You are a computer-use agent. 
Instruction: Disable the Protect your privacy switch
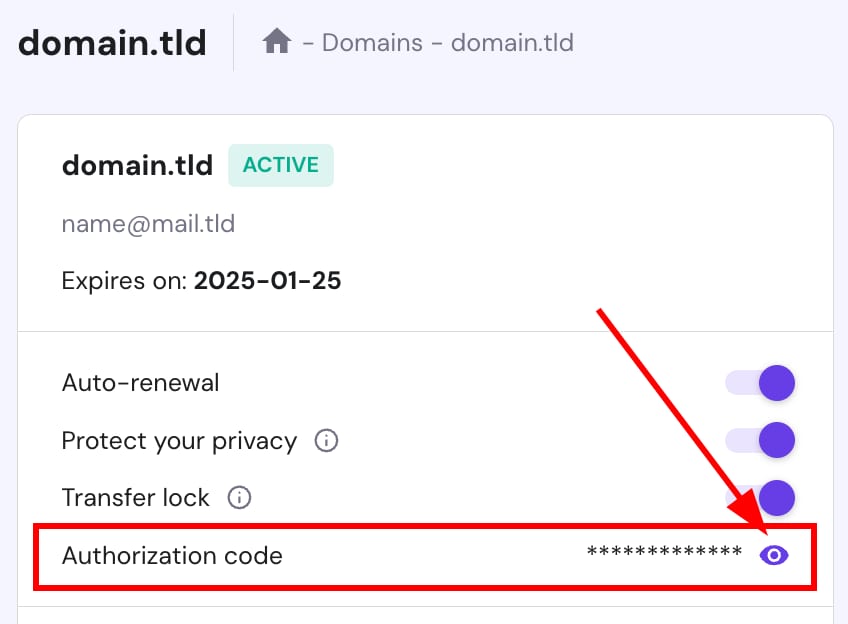(x=762, y=440)
